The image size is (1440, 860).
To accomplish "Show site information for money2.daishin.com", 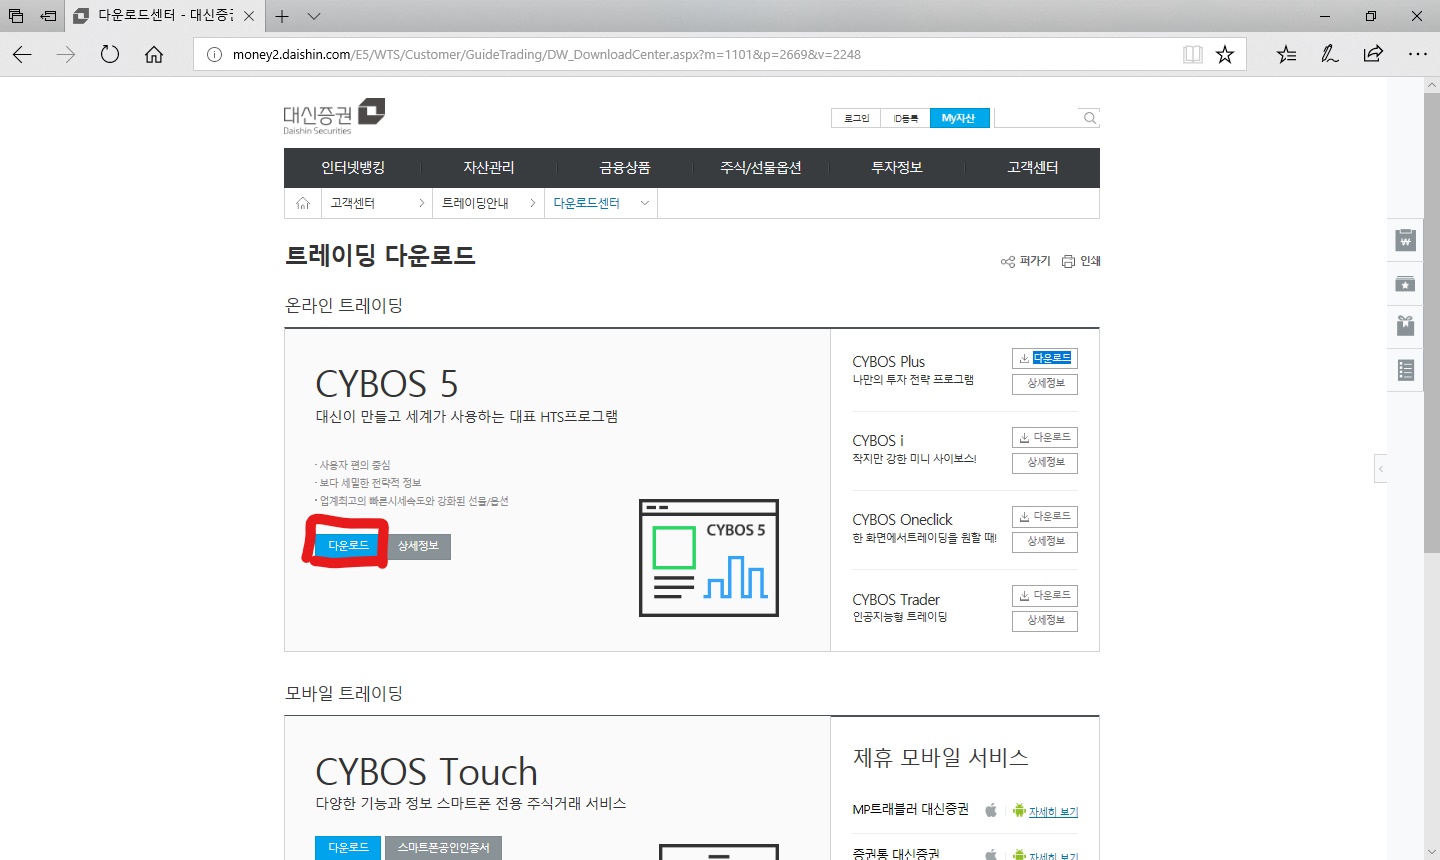I will pos(213,54).
